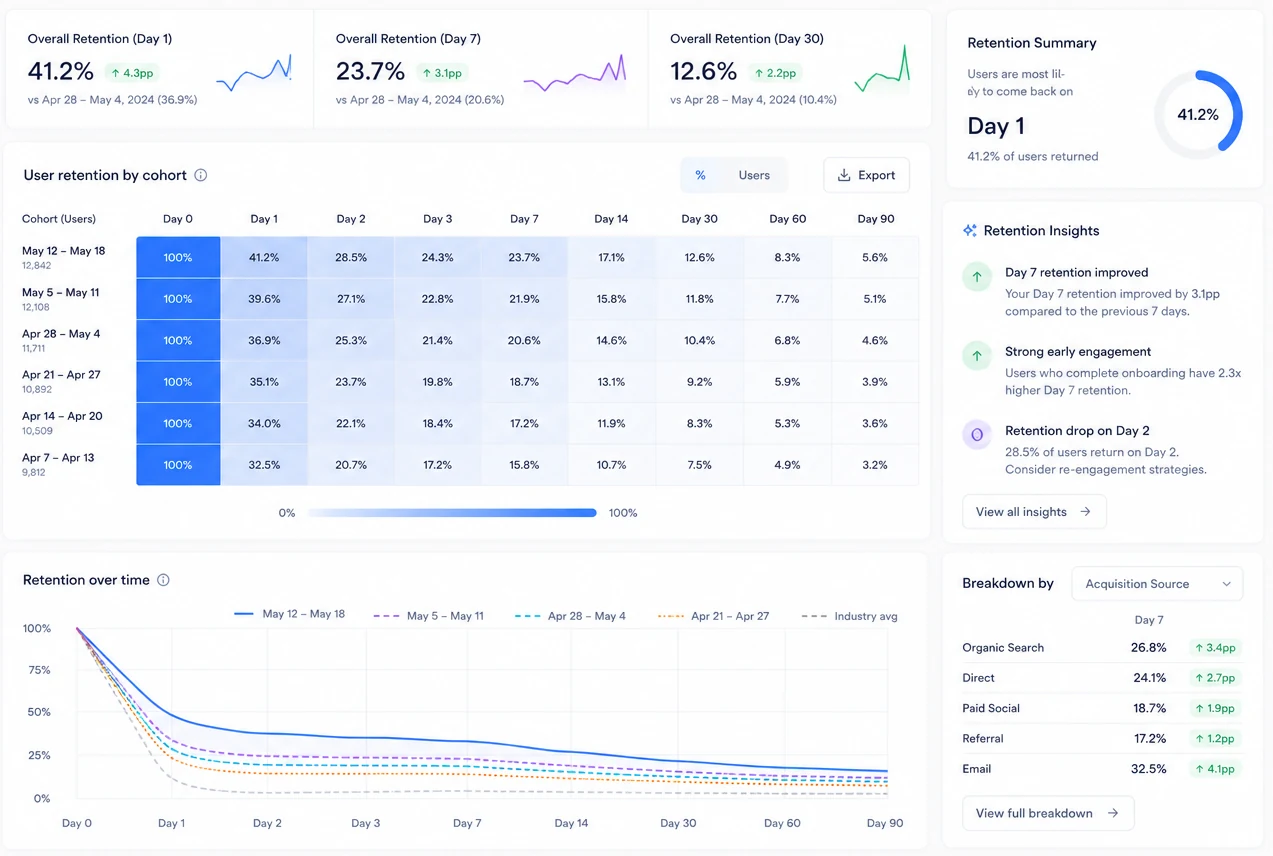
Task: Toggle the Industry avg legend series
Action: [850, 616]
